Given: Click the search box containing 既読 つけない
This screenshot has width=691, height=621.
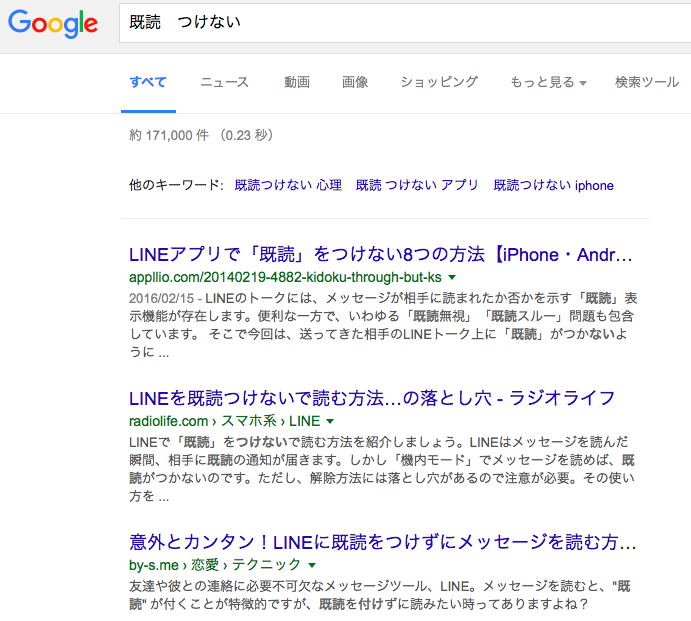Looking at the screenshot, I should (405, 22).
